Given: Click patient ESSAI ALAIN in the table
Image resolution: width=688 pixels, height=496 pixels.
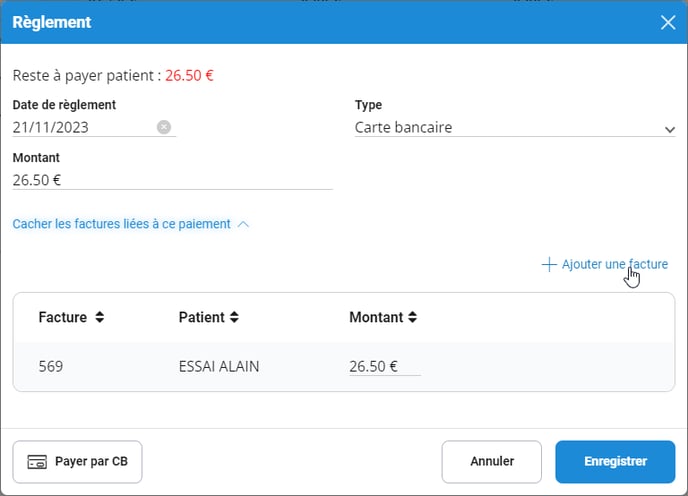Looking at the screenshot, I should (x=219, y=366).
